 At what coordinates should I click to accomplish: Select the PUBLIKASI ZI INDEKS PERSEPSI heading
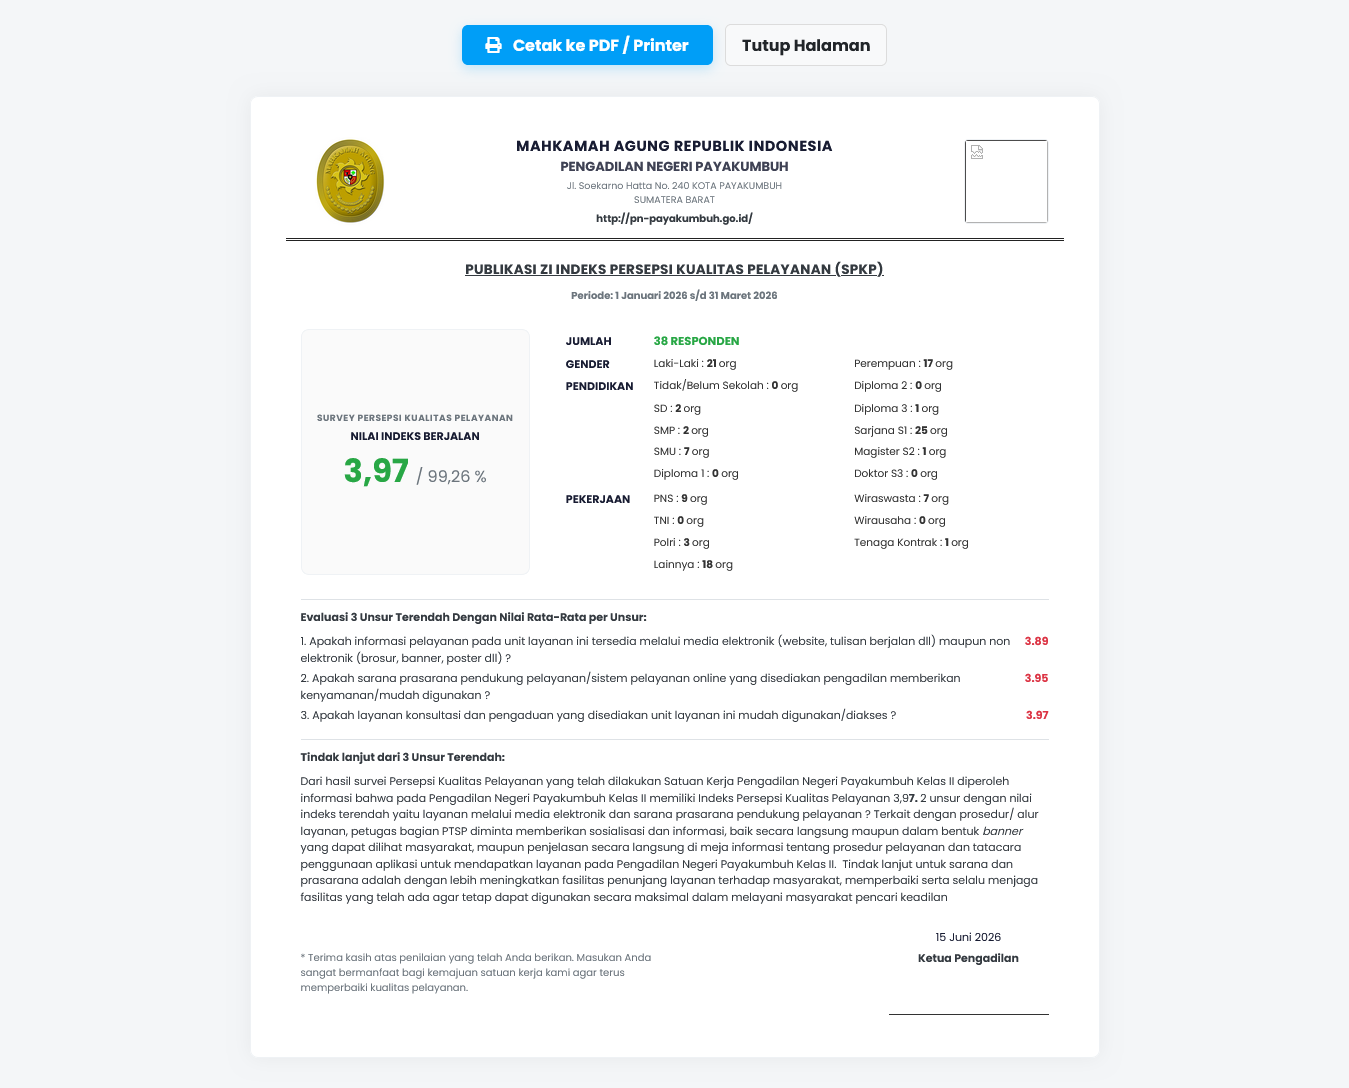click(x=674, y=269)
